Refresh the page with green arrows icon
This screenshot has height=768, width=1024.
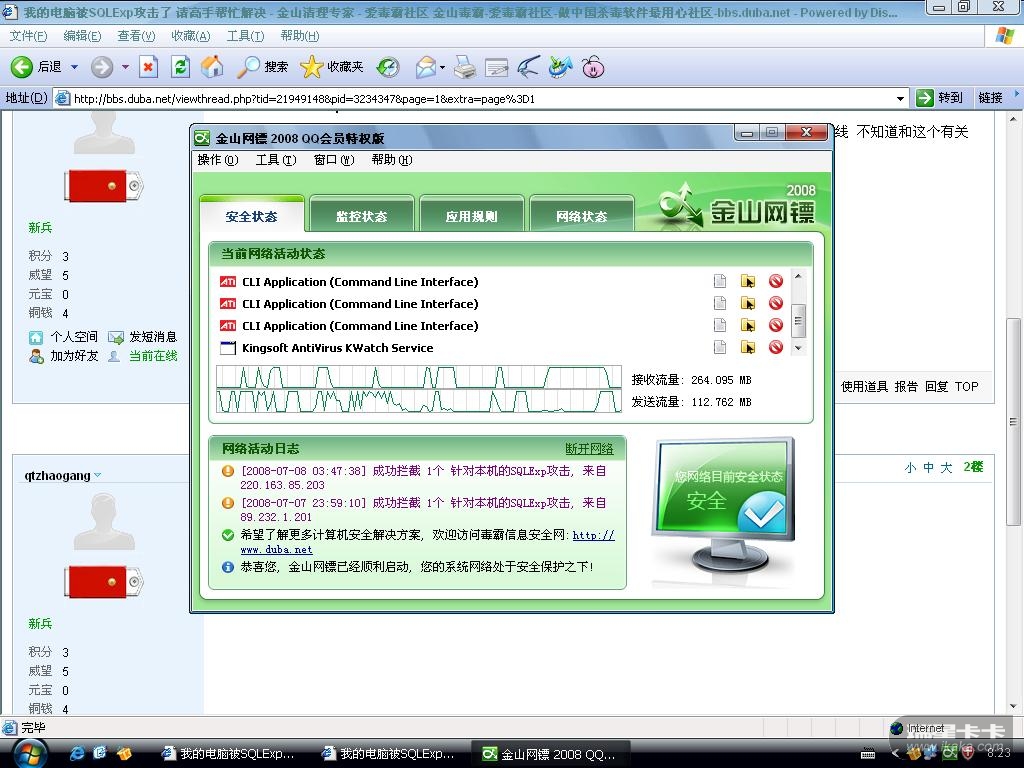click(x=180, y=67)
